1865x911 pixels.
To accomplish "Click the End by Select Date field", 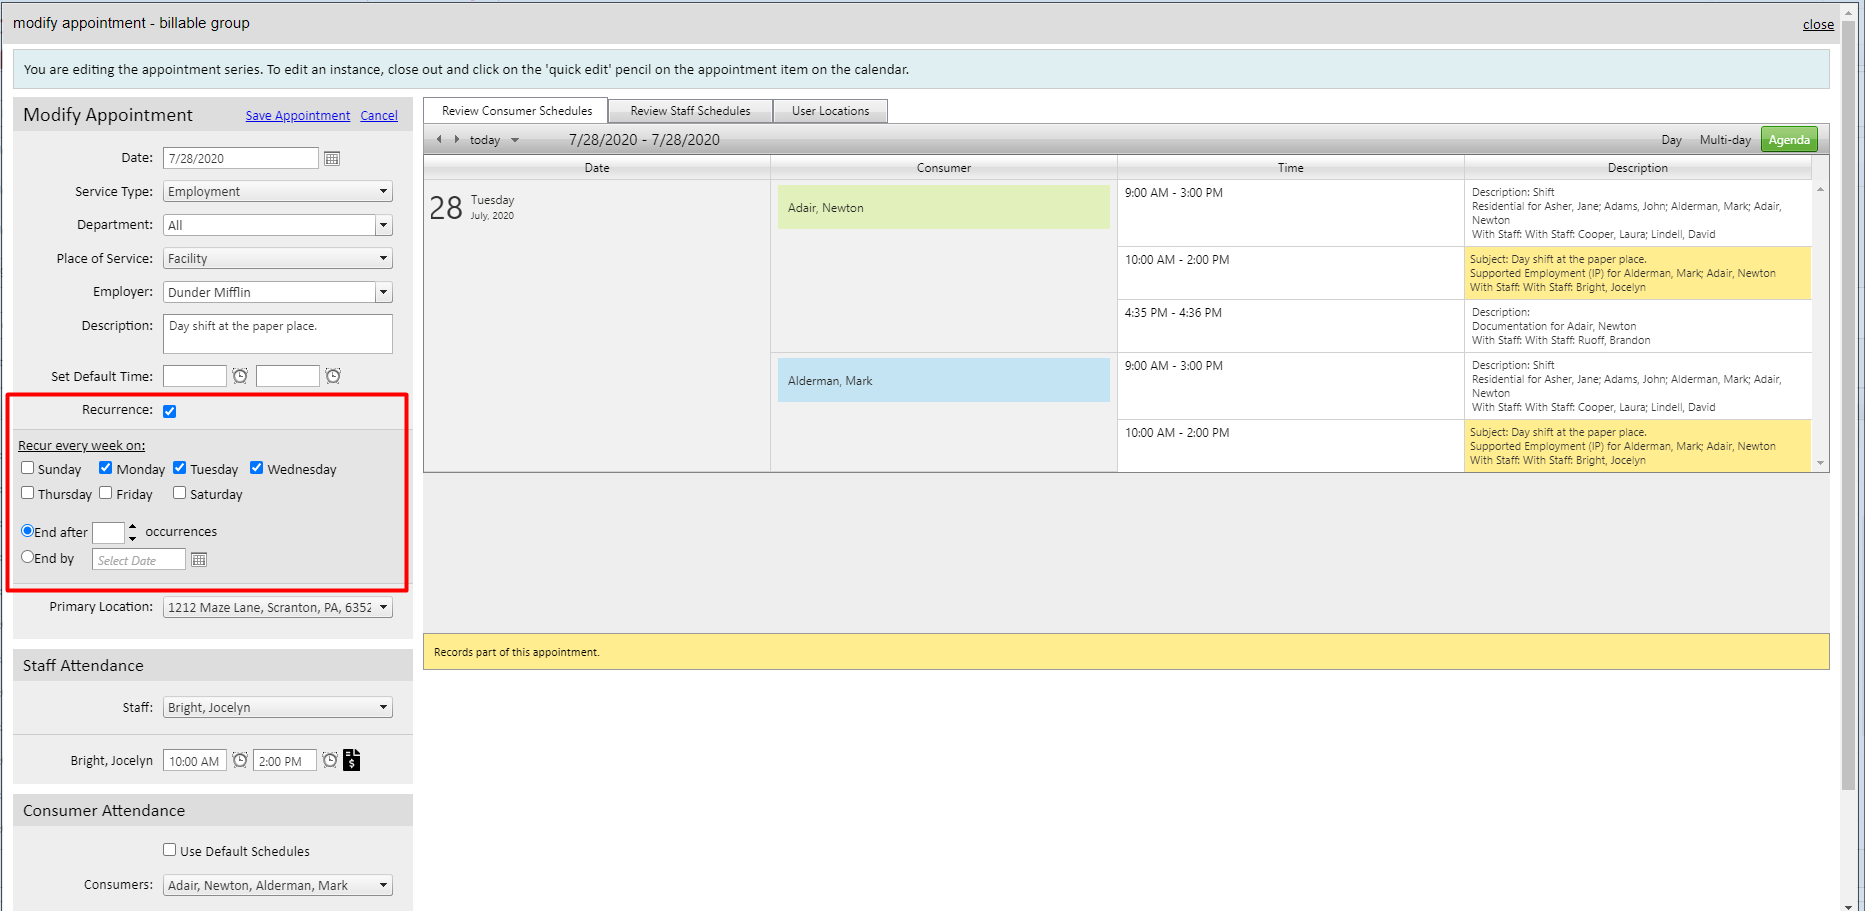I will 139,560.
